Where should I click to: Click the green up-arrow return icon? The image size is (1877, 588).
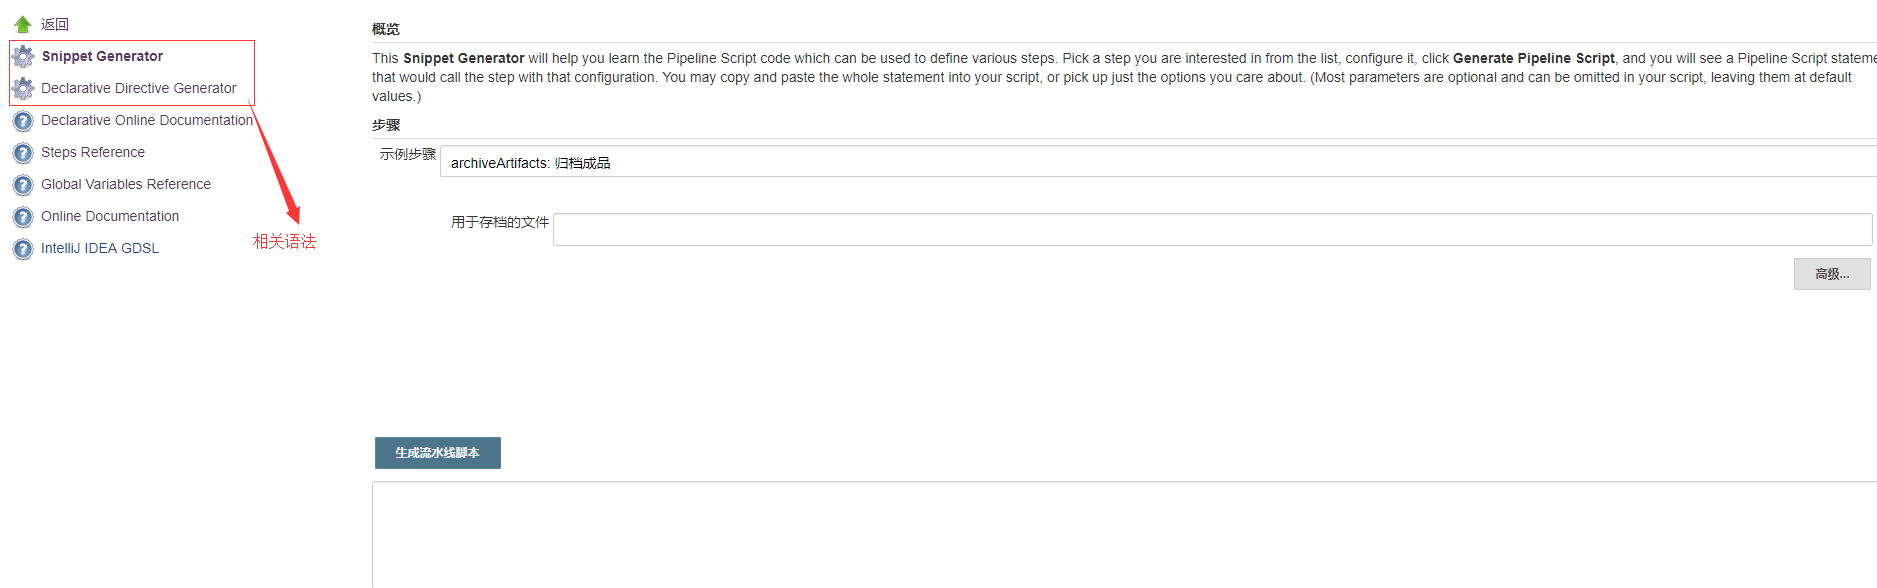[x=23, y=24]
